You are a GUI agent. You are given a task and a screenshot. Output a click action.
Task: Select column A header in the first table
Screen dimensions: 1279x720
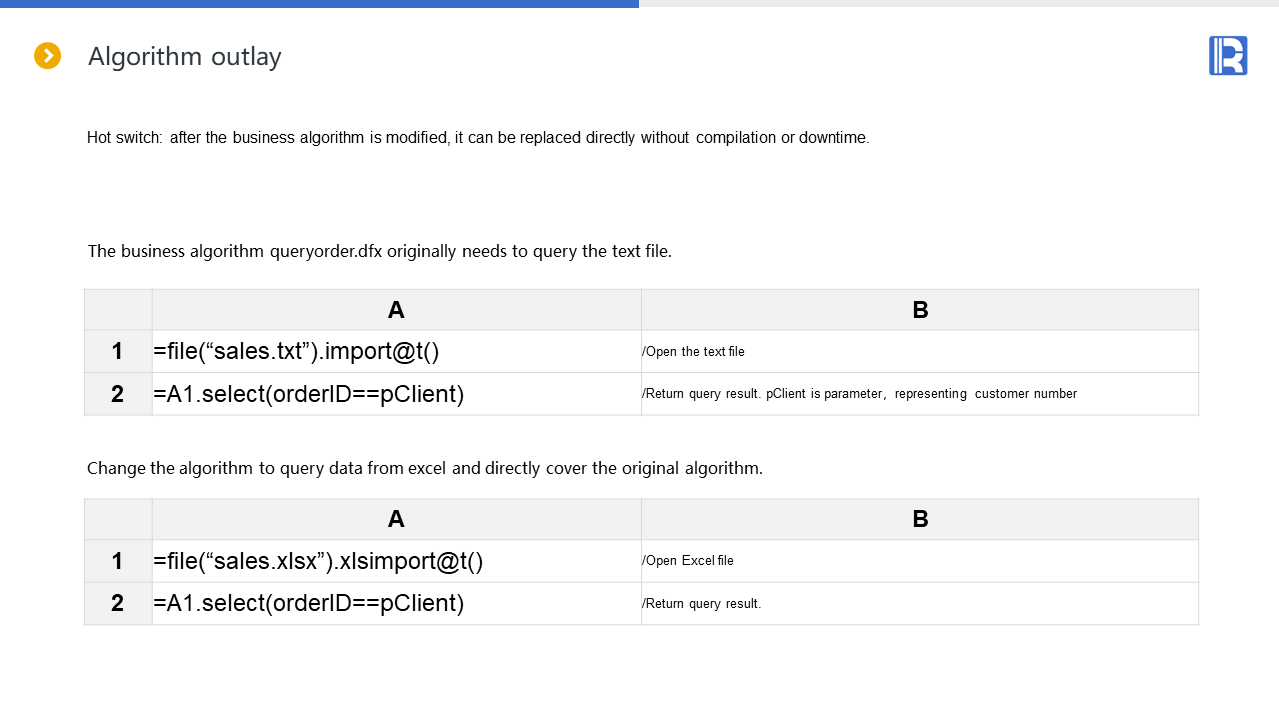pyautogui.click(x=396, y=310)
